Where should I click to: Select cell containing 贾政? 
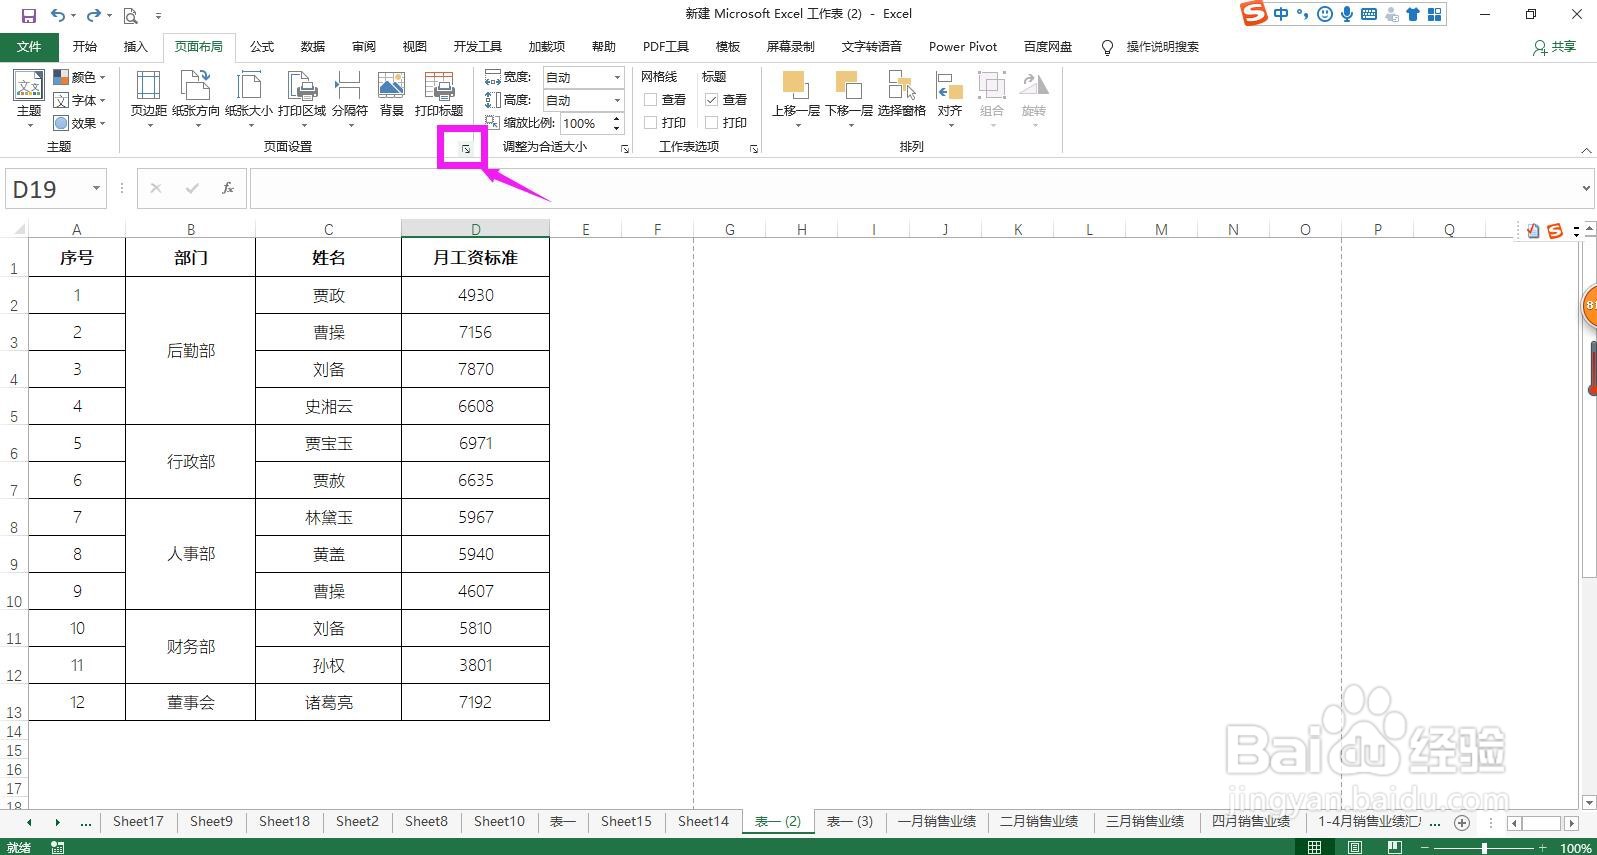[x=328, y=296]
